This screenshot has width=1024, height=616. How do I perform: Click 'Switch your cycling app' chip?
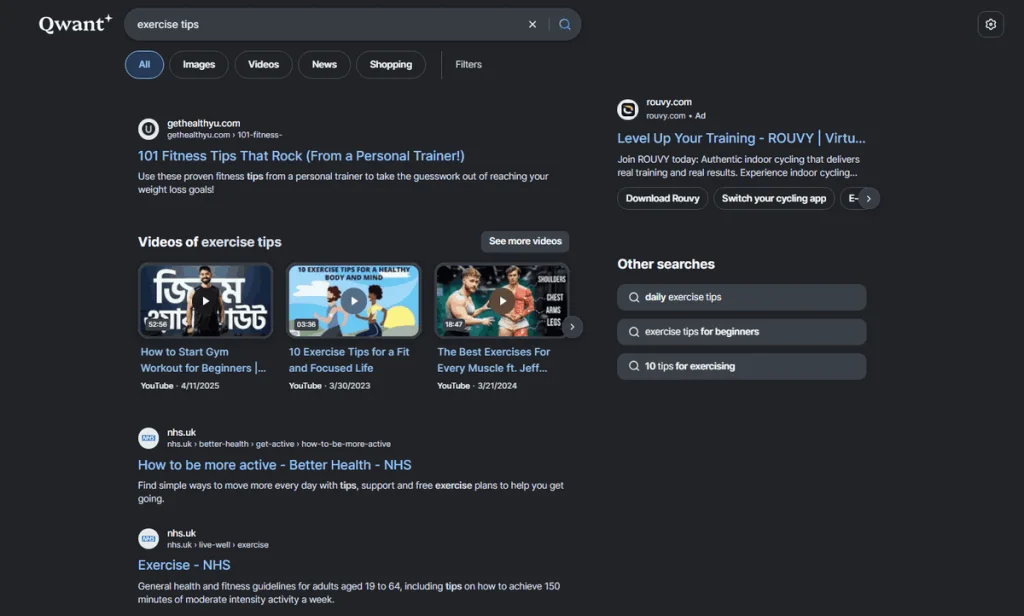(x=774, y=199)
